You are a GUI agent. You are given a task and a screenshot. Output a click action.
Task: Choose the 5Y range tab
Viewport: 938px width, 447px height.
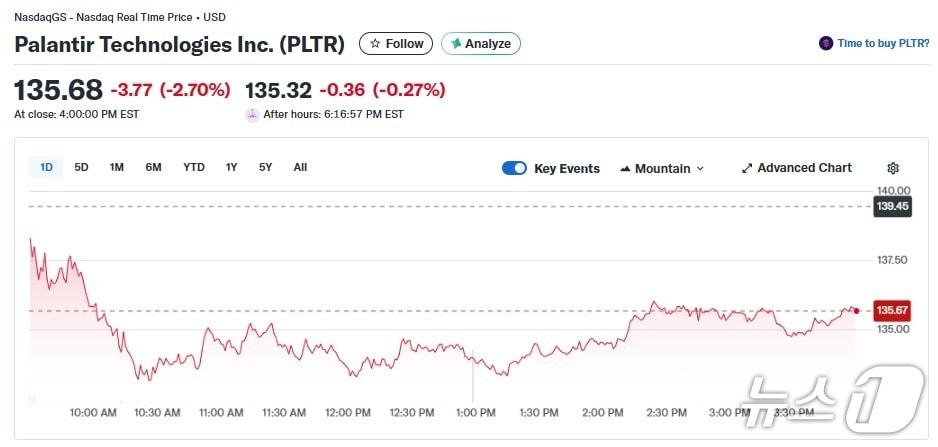[x=265, y=168]
